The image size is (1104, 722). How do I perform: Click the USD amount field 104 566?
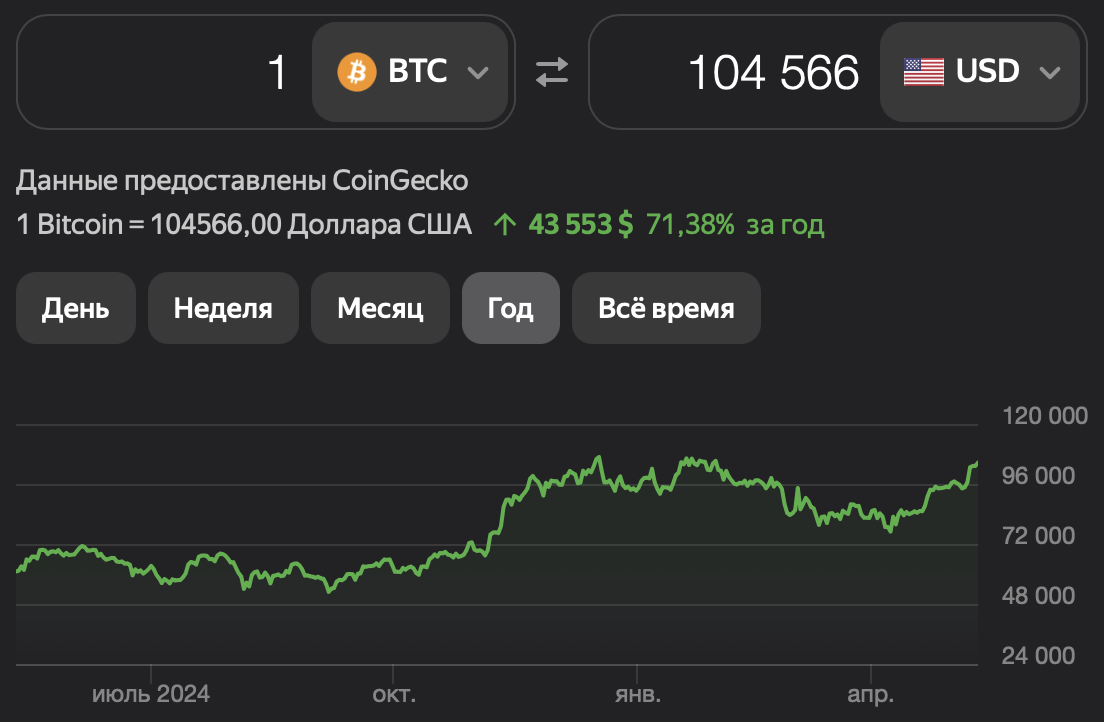tap(735, 72)
